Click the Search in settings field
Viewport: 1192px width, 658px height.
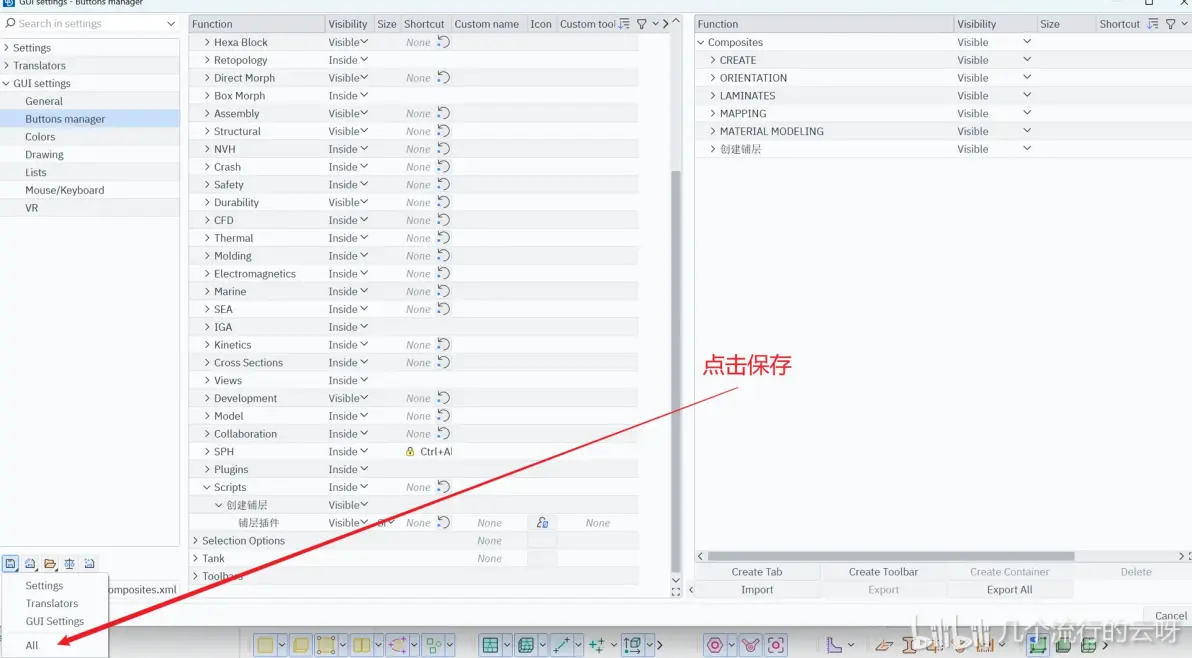[x=90, y=24]
